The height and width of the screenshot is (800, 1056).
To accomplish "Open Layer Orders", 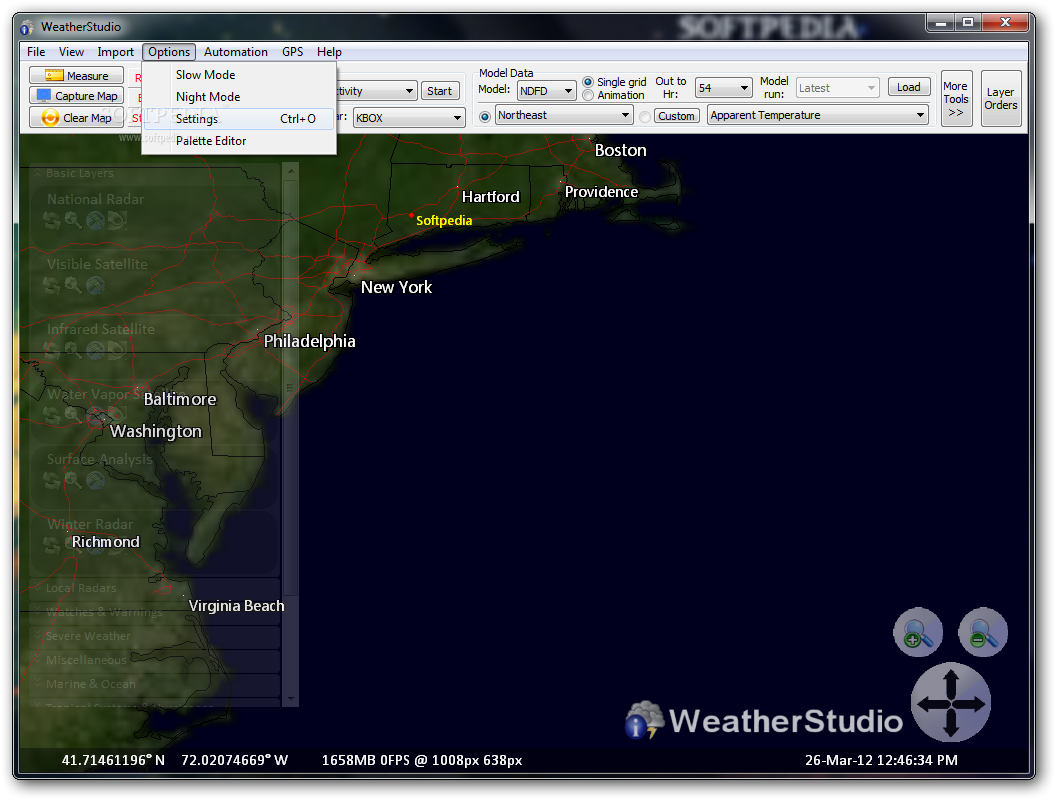I will click(1001, 98).
